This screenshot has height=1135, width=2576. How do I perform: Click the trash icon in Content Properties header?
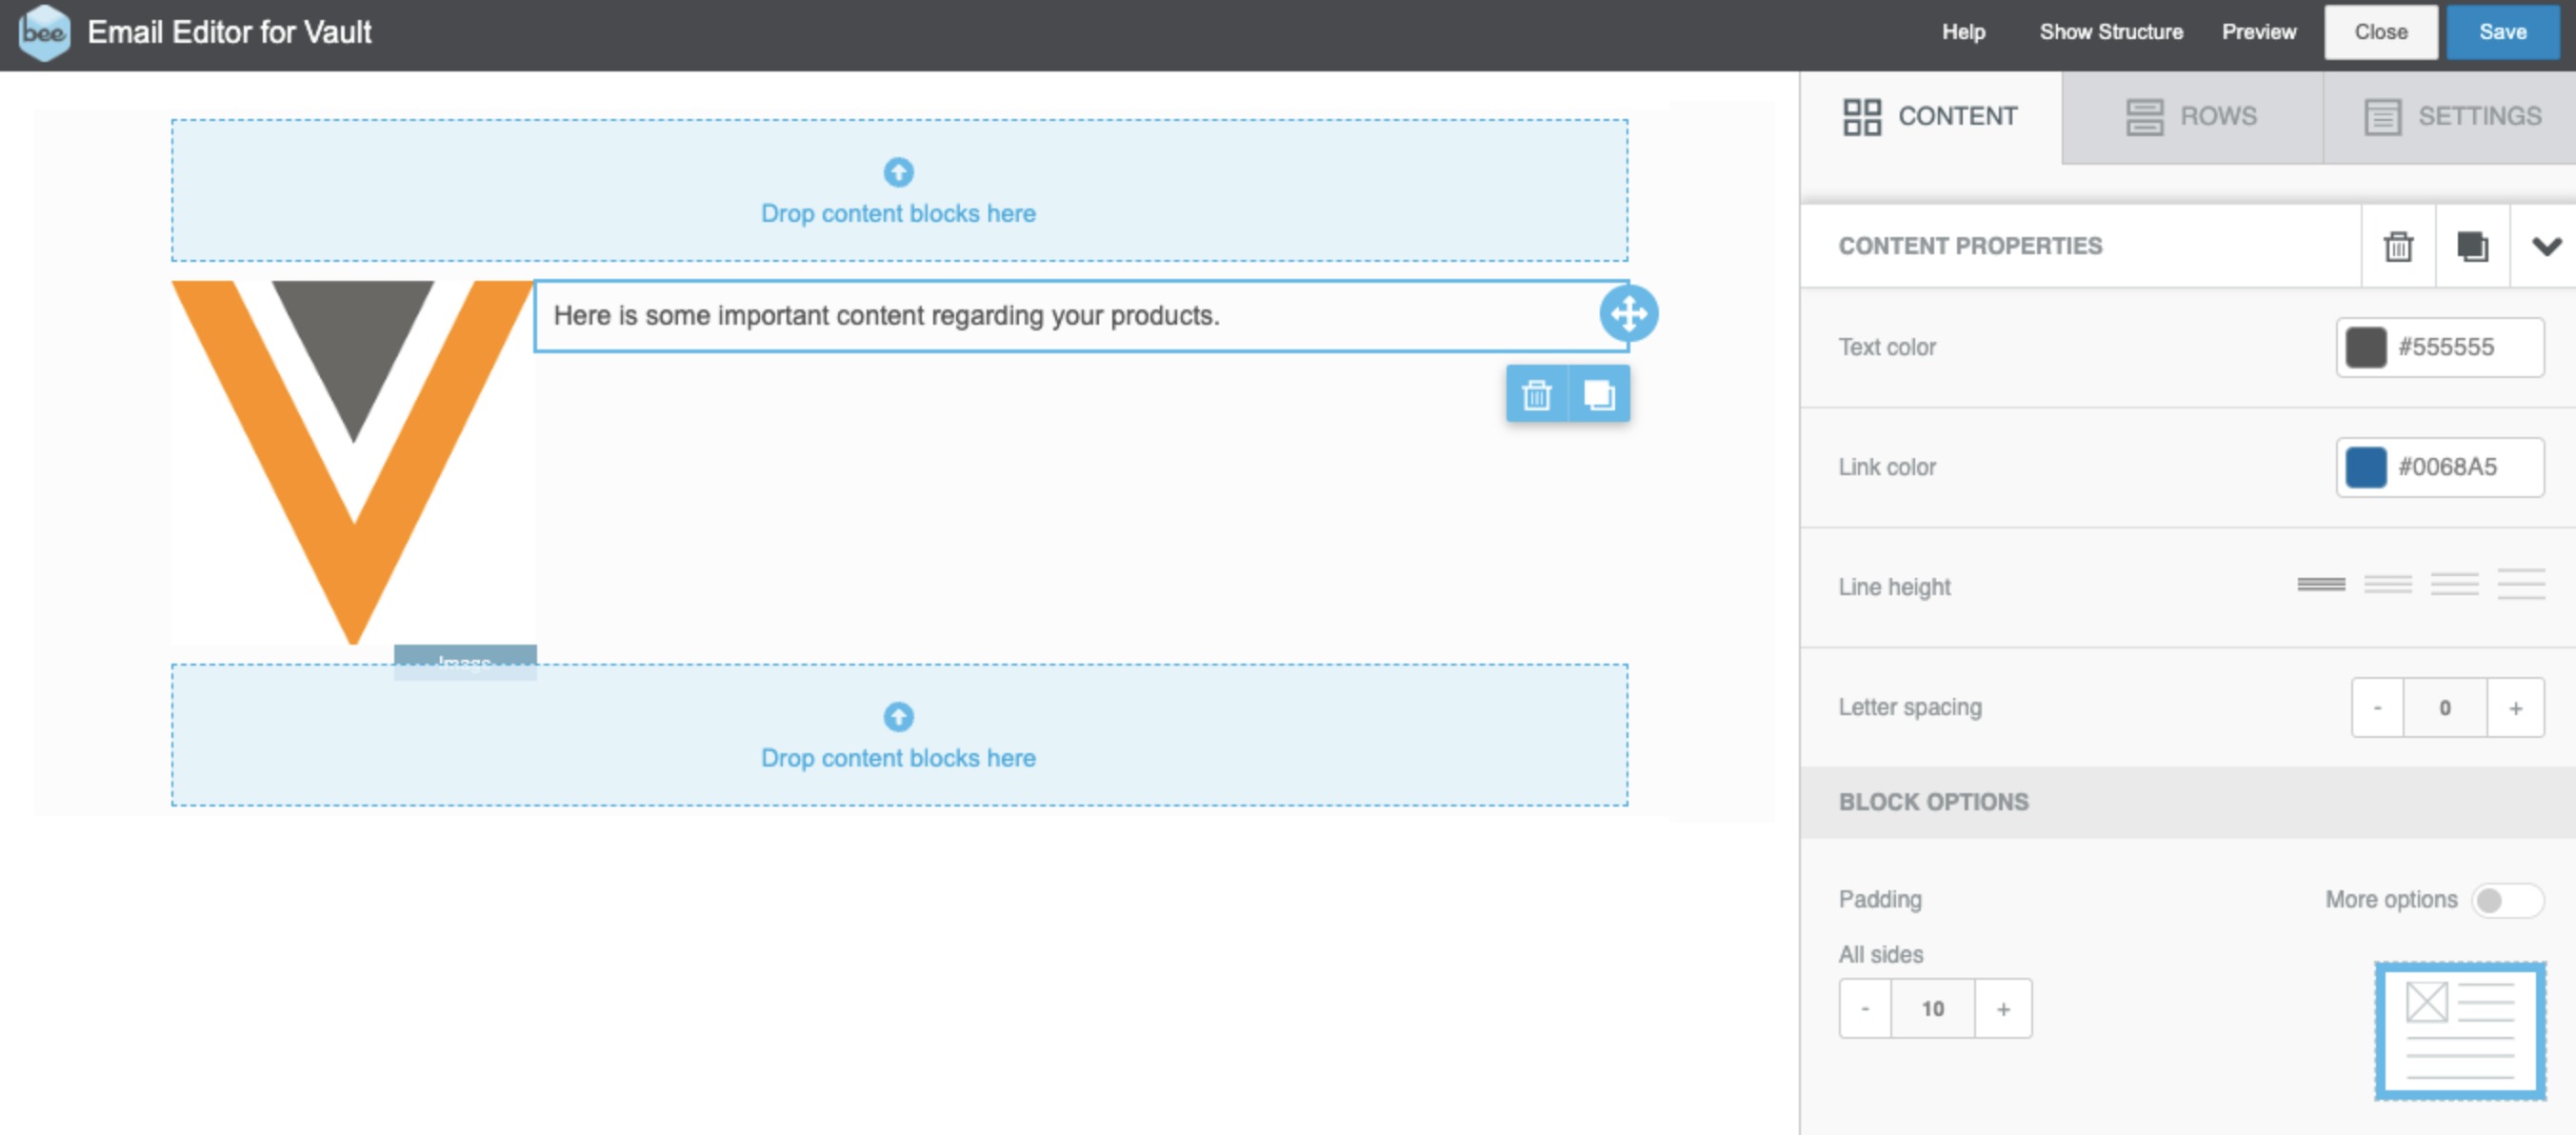point(2398,246)
